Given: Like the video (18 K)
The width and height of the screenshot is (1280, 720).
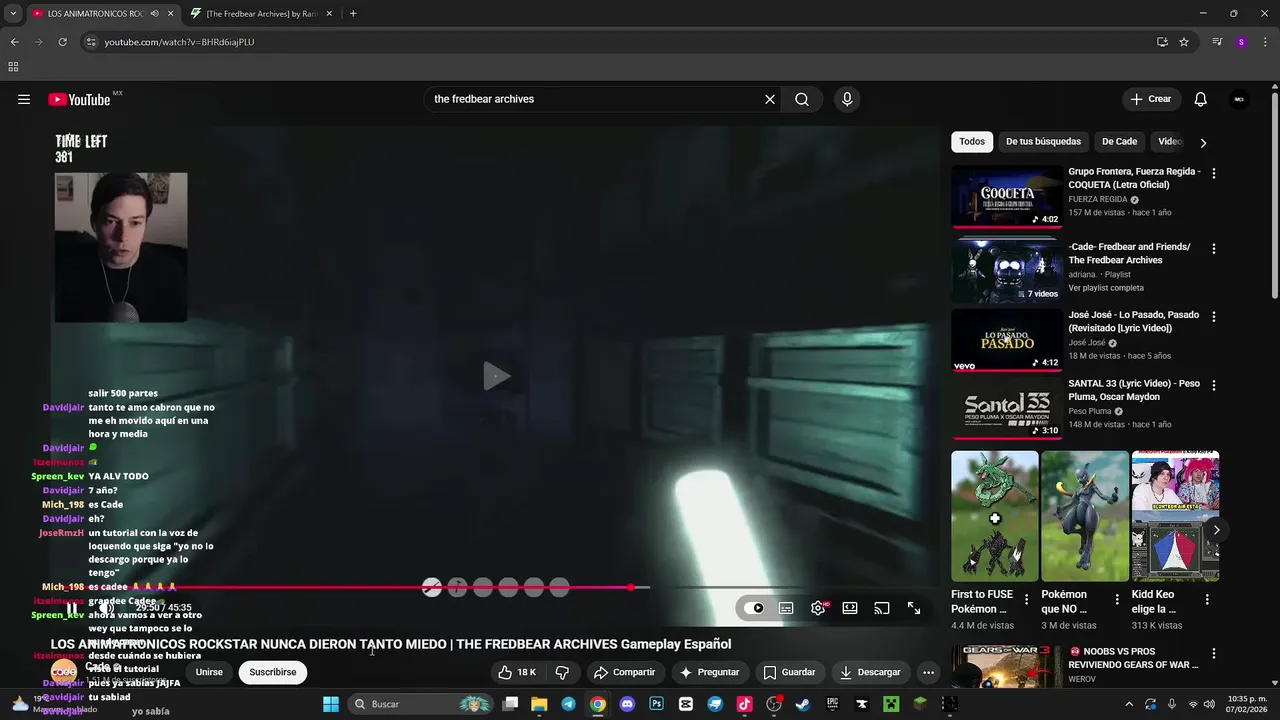Looking at the screenshot, I should 518,672.
